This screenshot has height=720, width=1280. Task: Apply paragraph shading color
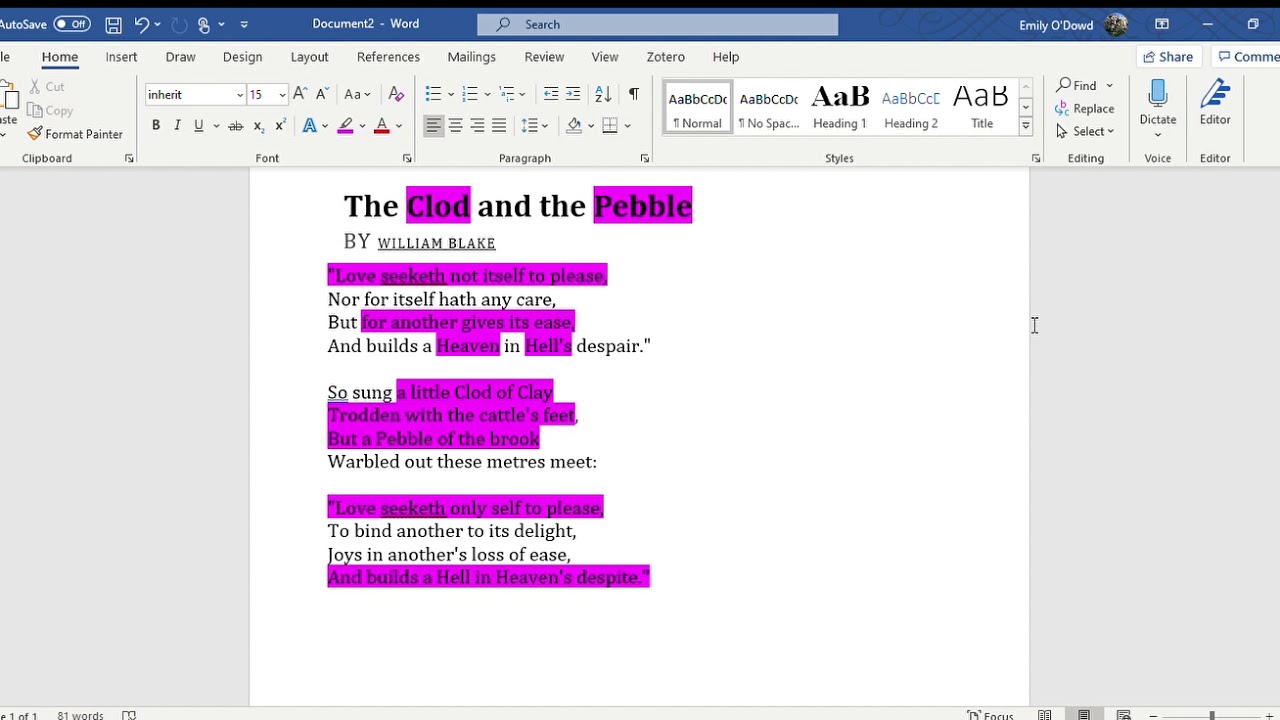tap(574, 125)
